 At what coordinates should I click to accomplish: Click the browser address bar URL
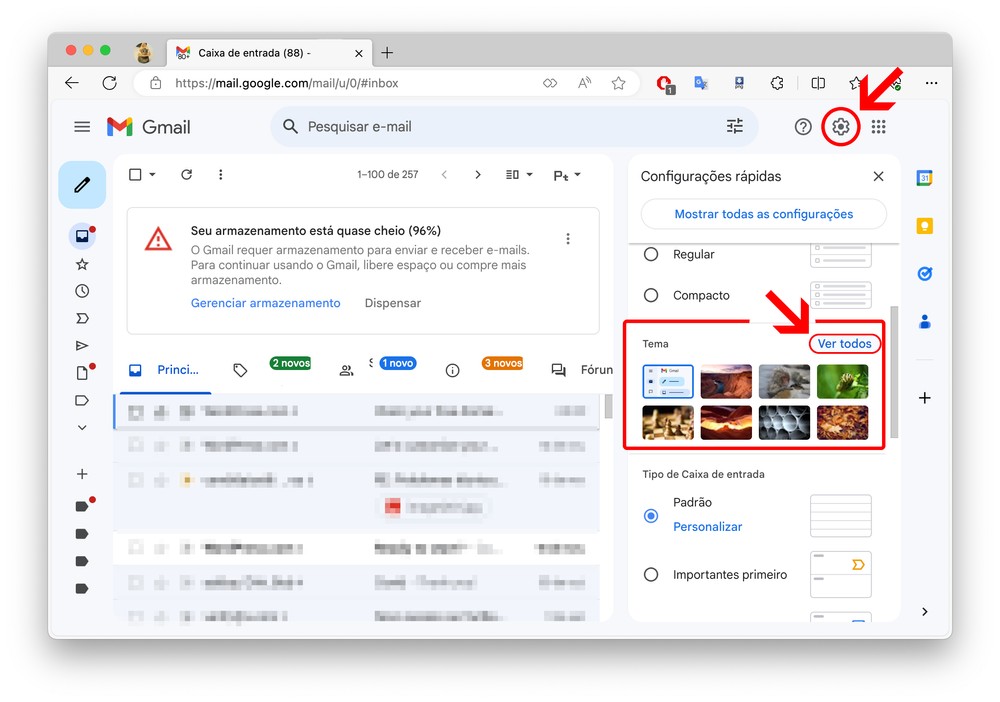286,83
